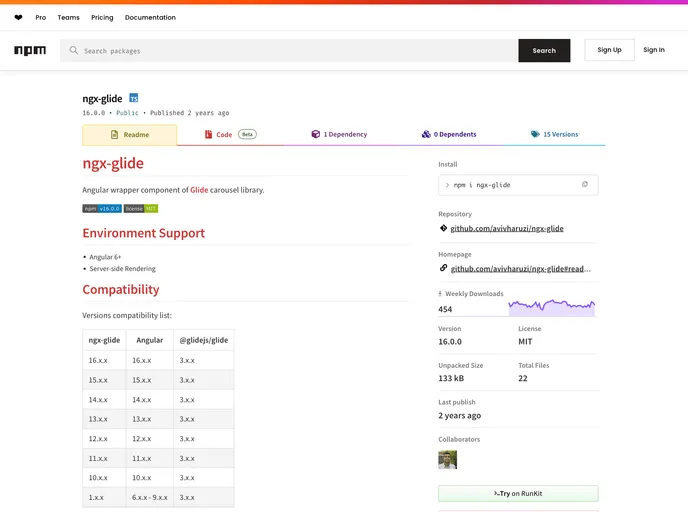Click the homepage chain-link icon

(443, 268)
